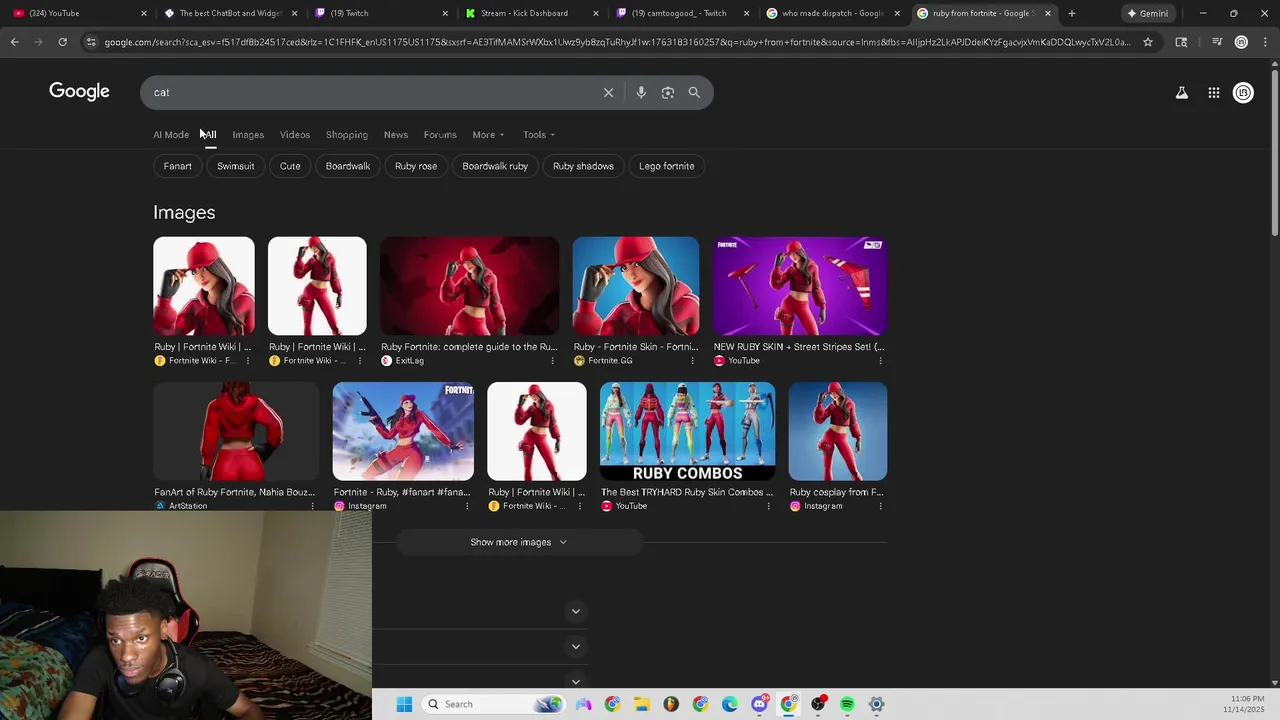The image size is (1280, 720).
Task: Open RUBY COMBOS YouTube thumbnail
Action: (x=687, y=431)
